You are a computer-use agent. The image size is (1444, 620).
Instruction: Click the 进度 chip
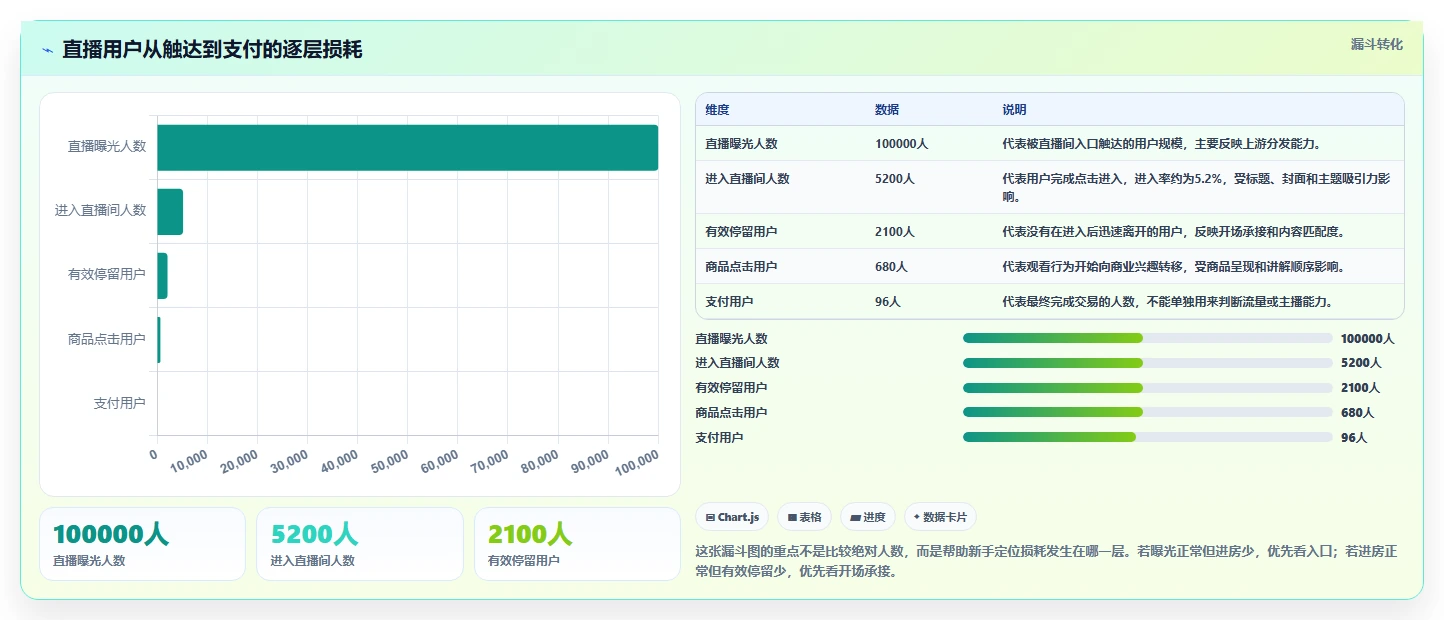pyautogui.click(x=868, y=517)
